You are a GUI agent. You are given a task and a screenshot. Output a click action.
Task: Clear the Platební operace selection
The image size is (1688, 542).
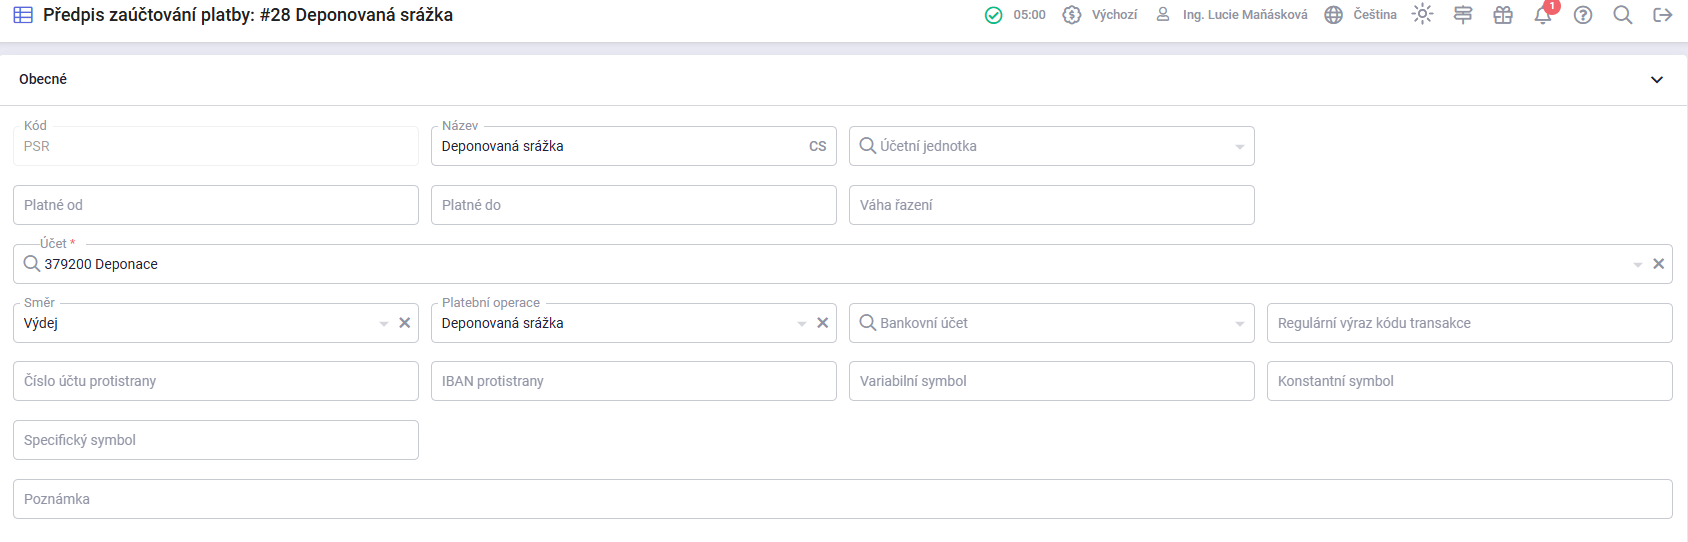tap(822, 323)
